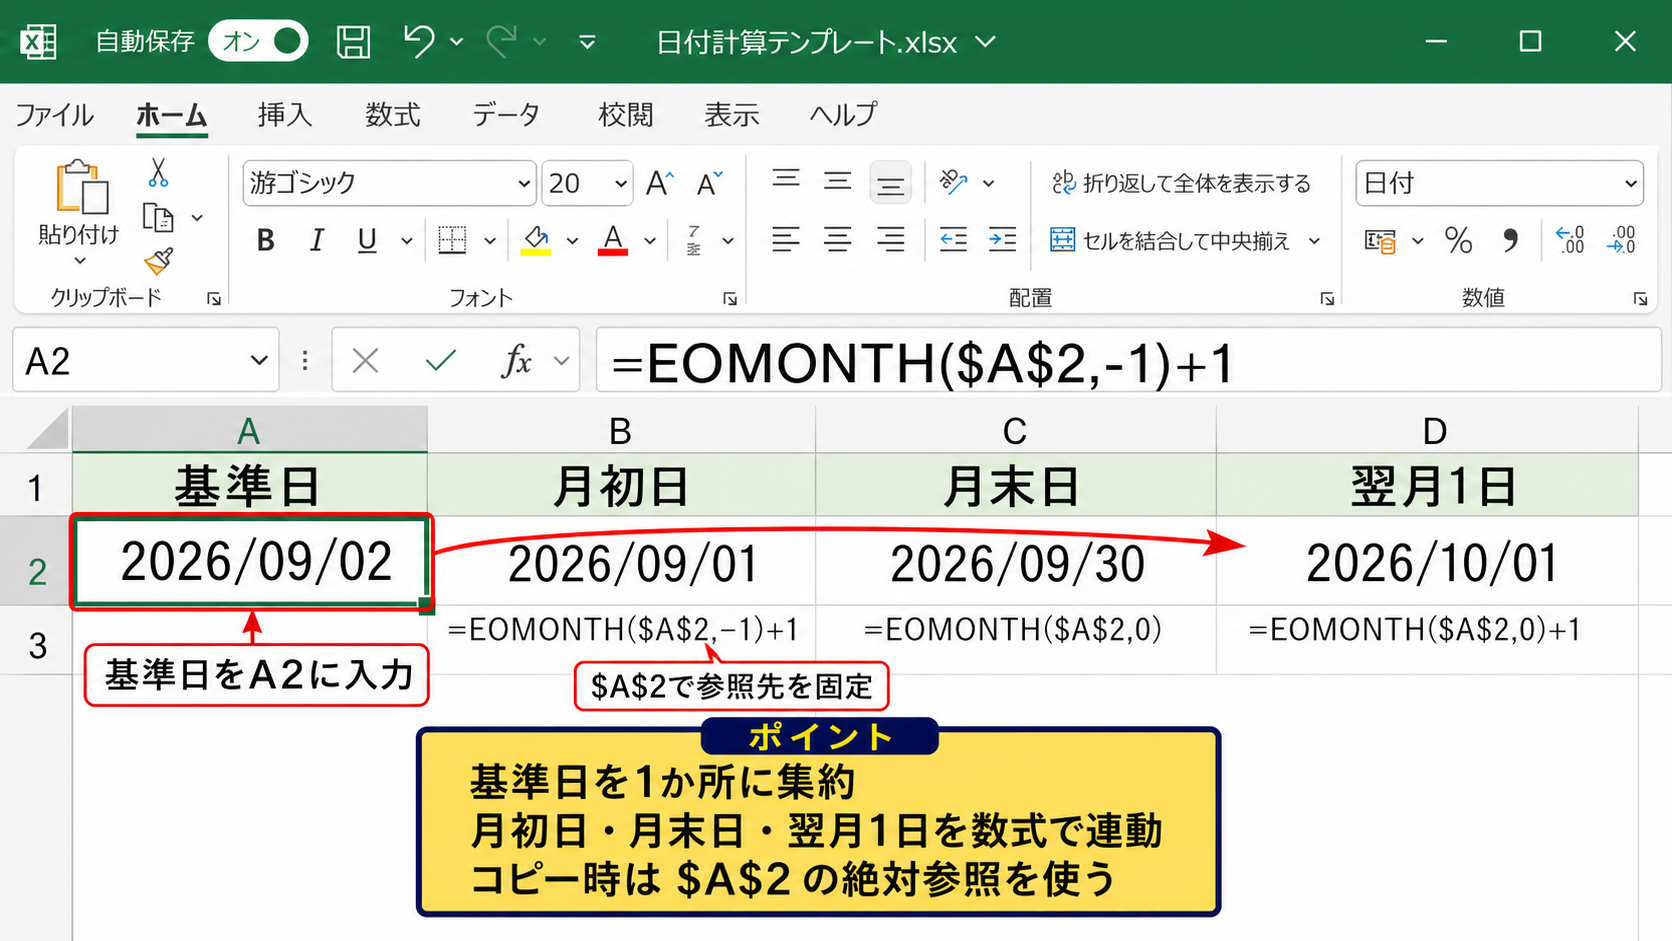Screen dimensions: 1672x941
Task: Open the クリップボード dialog launcher
Action: click(214, 298)
